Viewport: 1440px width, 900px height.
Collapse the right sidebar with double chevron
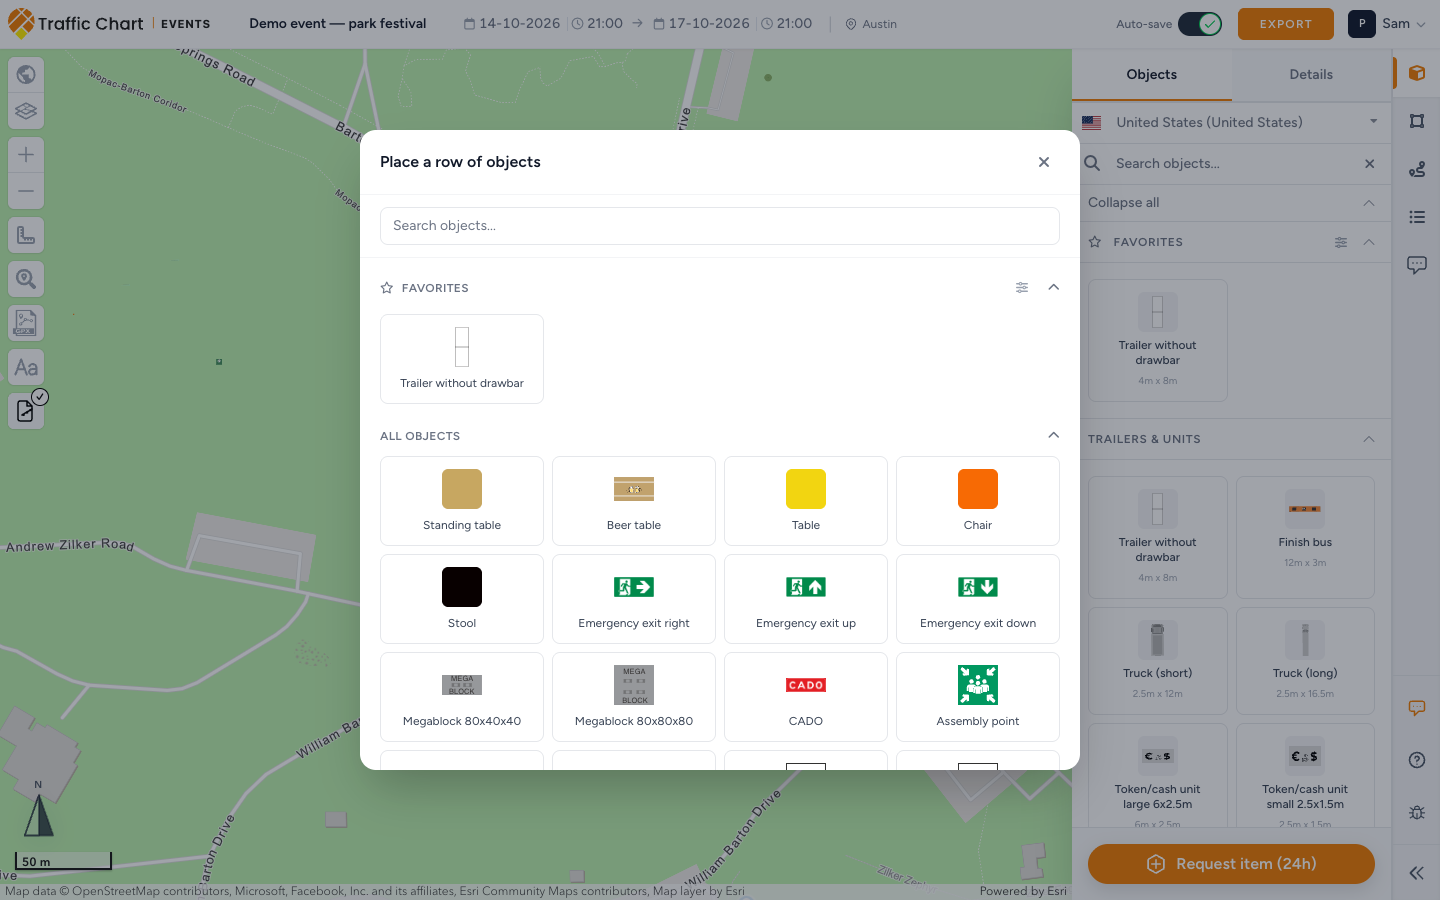coord(1417,873)
